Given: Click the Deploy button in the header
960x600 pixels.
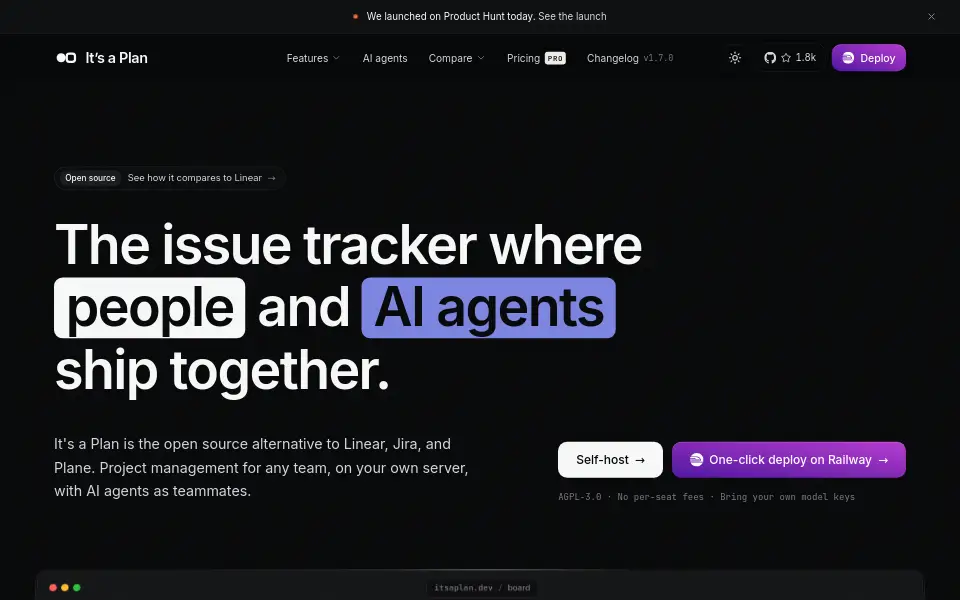Looking at the screenshot, I should pyautogui.click(x=868, y=58).
